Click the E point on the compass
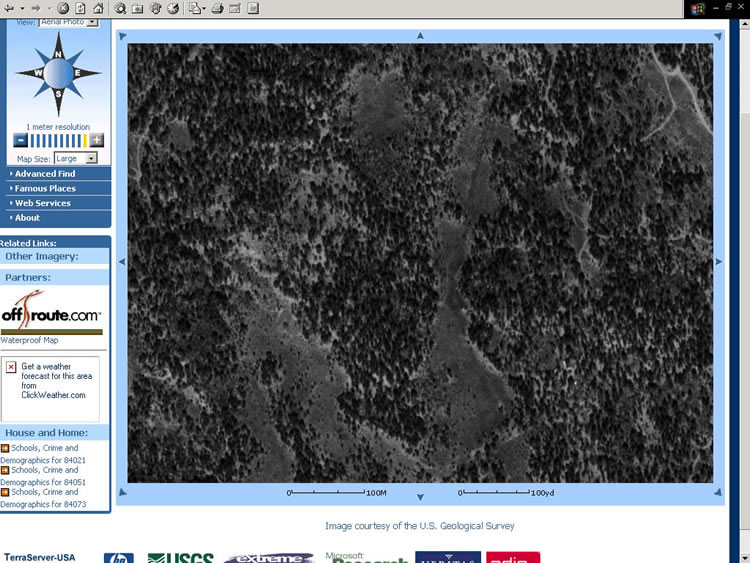 [x=77, y=73]
